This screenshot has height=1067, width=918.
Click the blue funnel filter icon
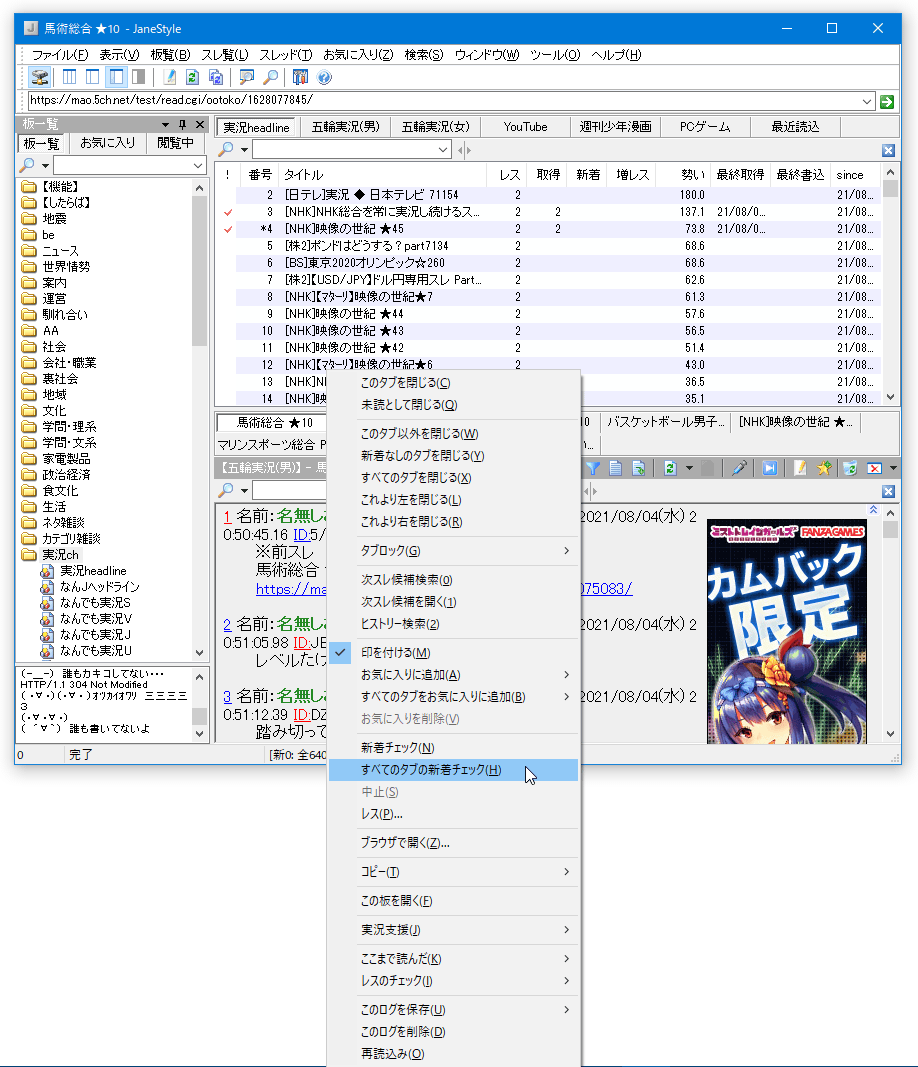click(593, 468)
